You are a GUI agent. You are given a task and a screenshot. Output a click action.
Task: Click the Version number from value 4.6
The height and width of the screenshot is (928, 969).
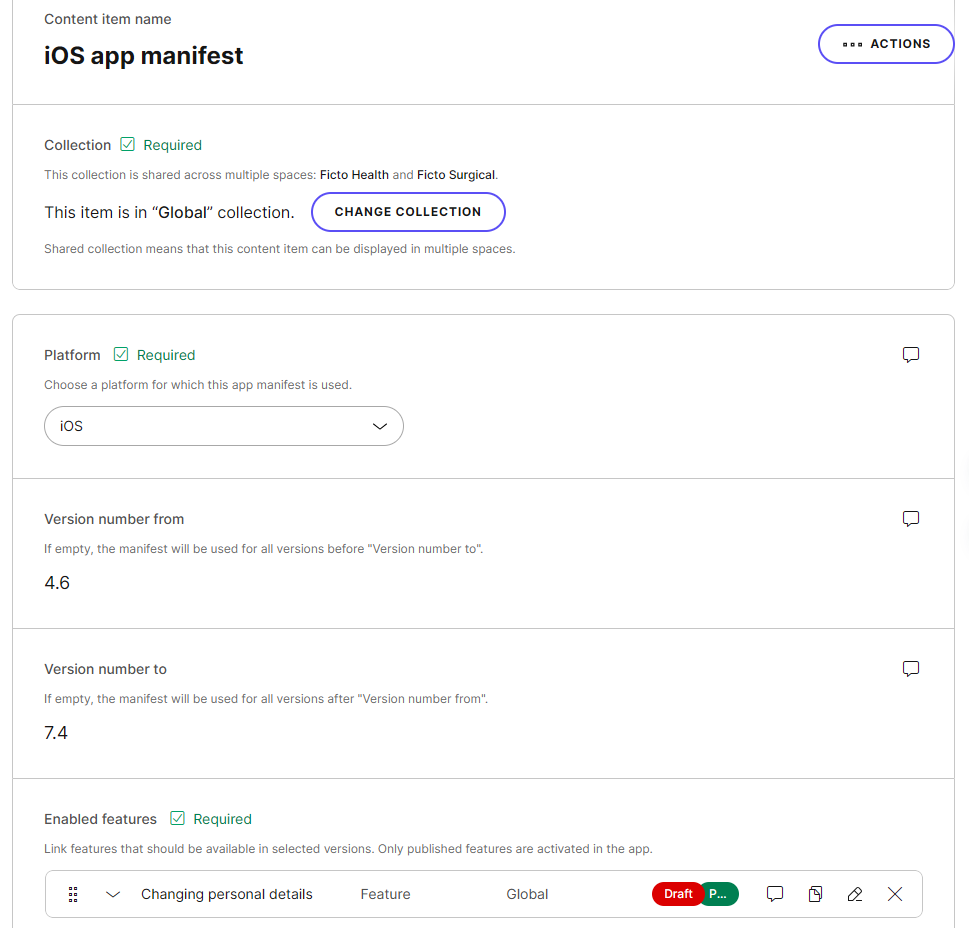tap(57, 582)
